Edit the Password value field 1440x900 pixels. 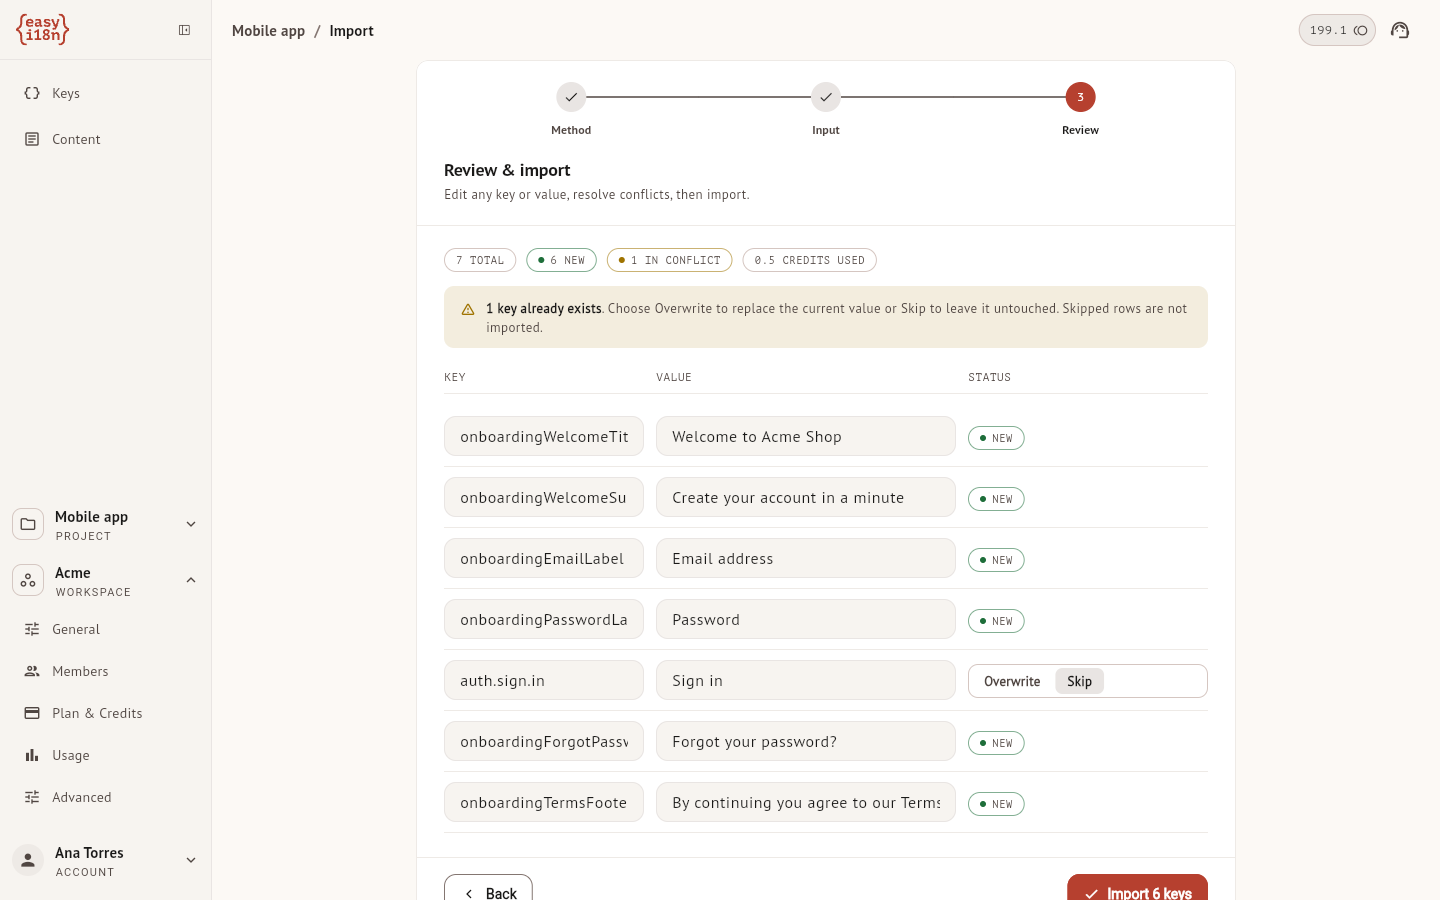[806, 619]
